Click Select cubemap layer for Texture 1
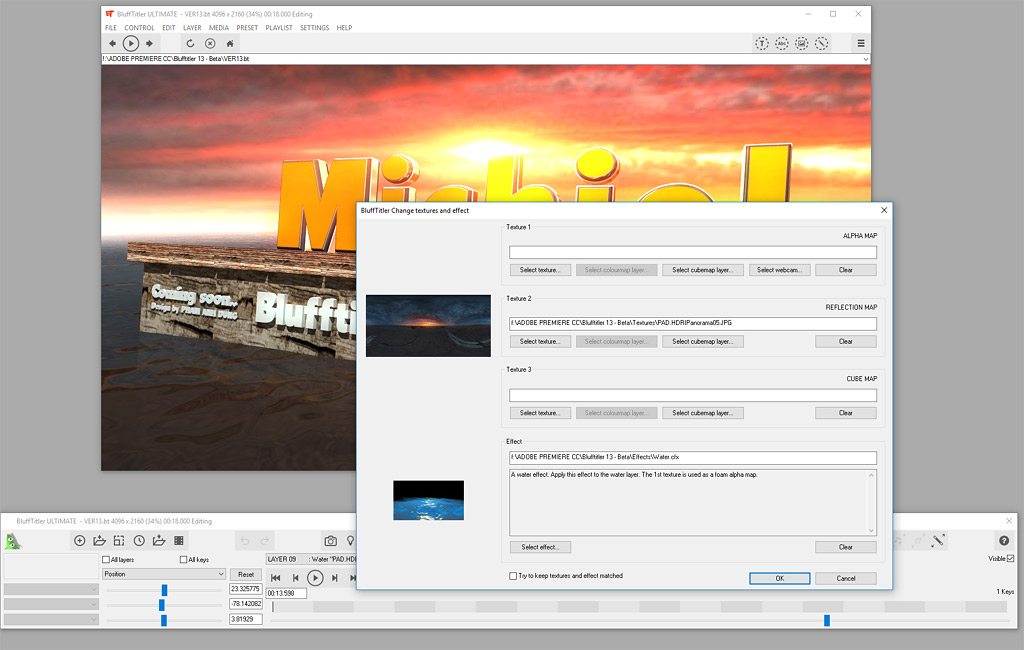Image resolution: width=1024 pixels, height=650 pixels. (703, 270)
